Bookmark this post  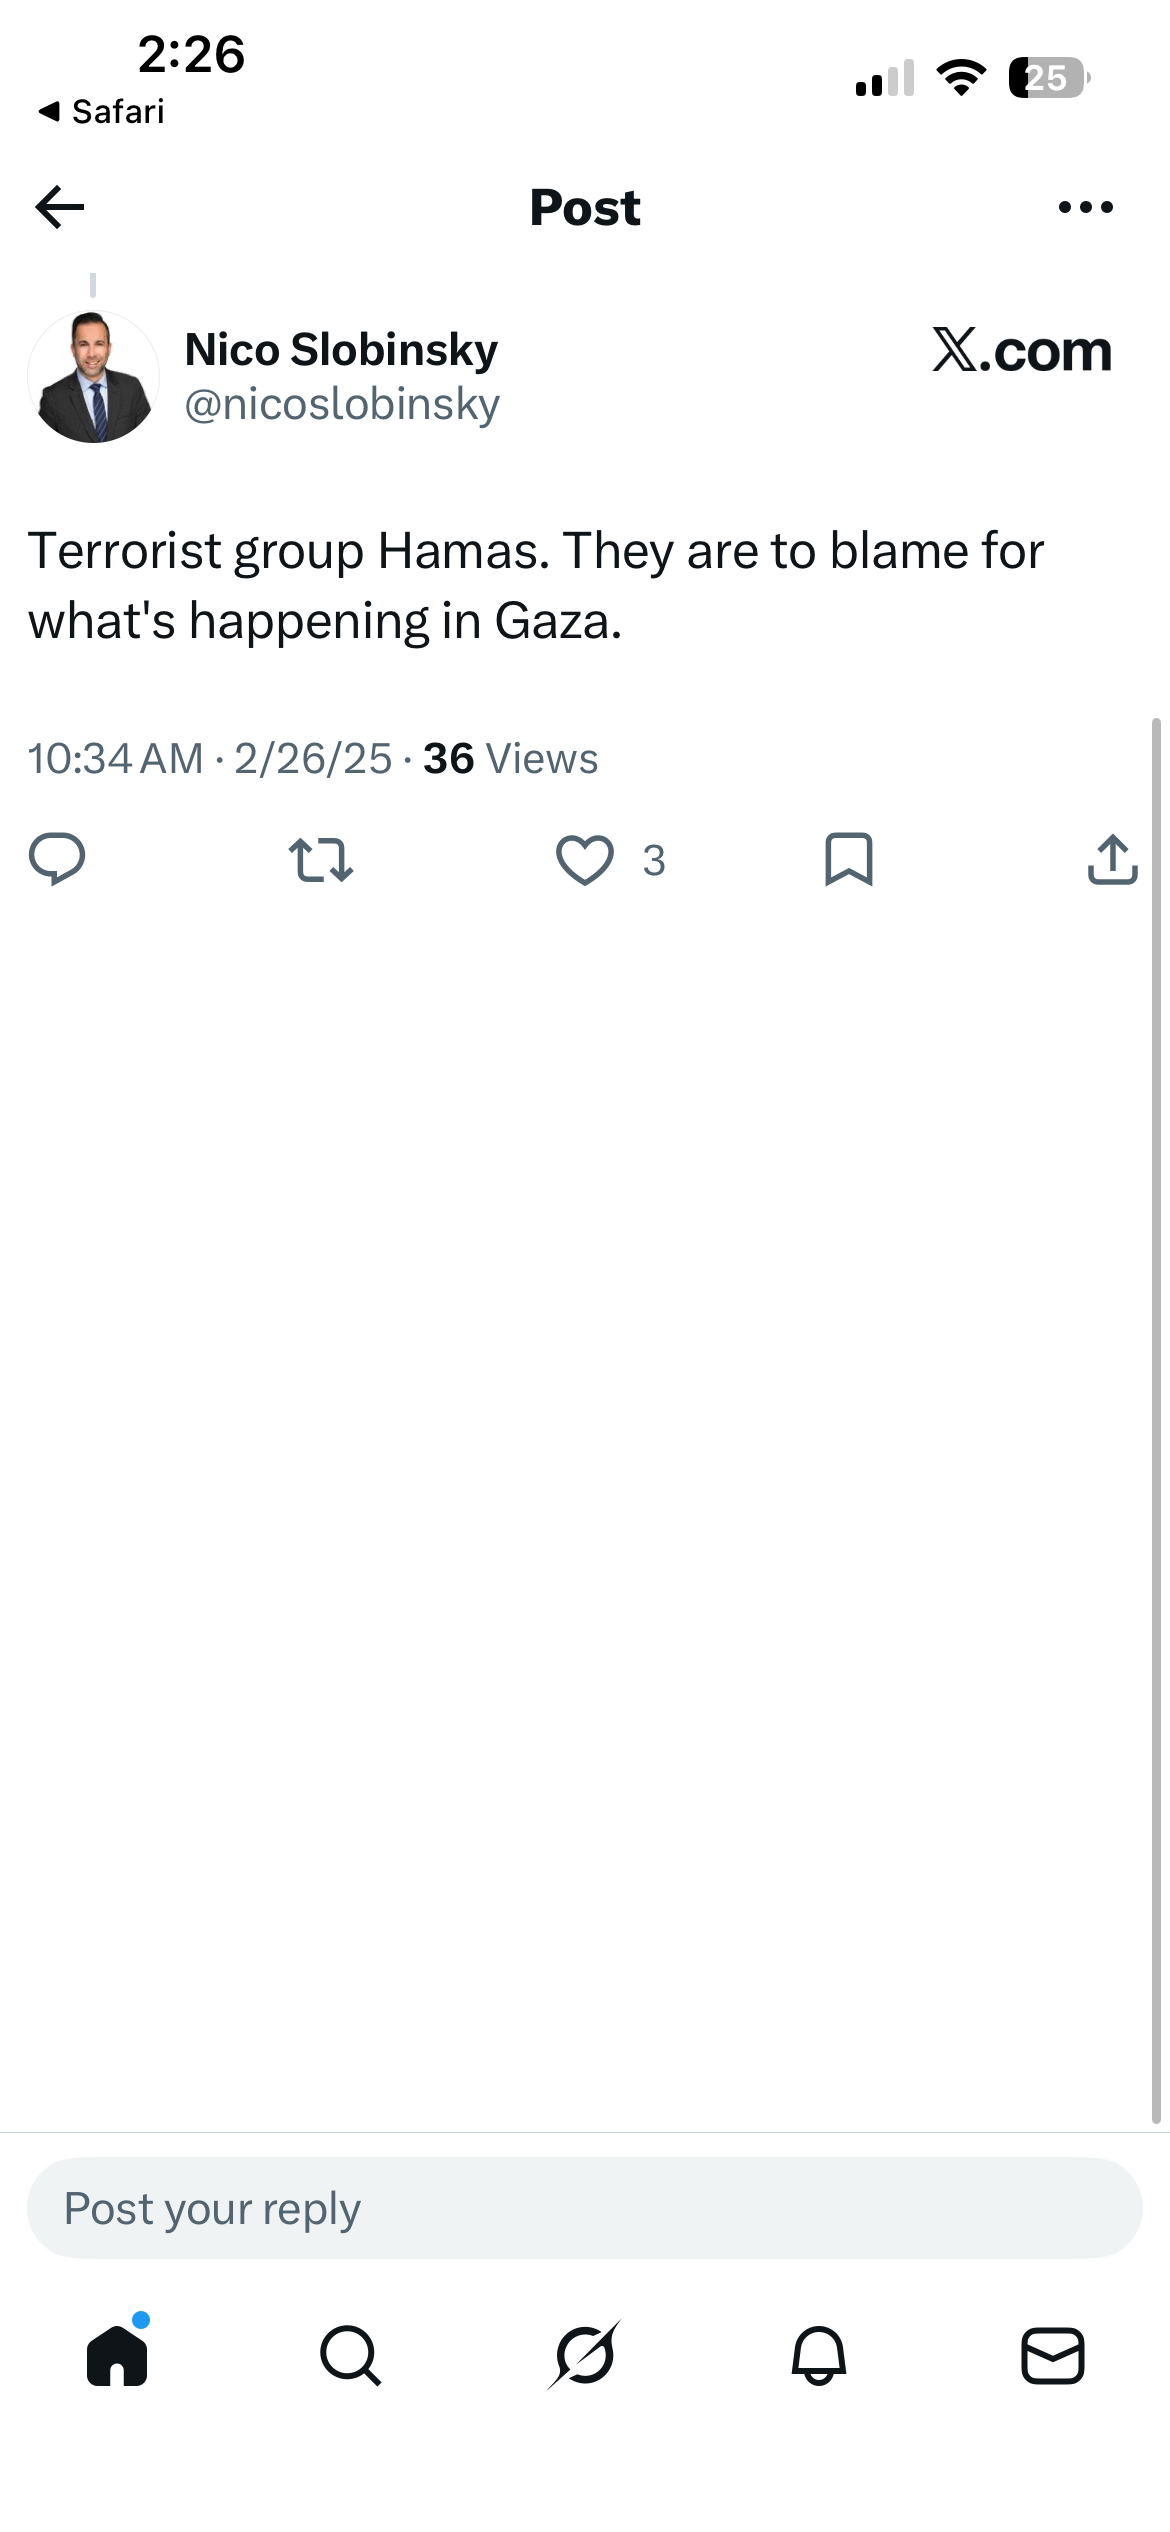(849, 859)
